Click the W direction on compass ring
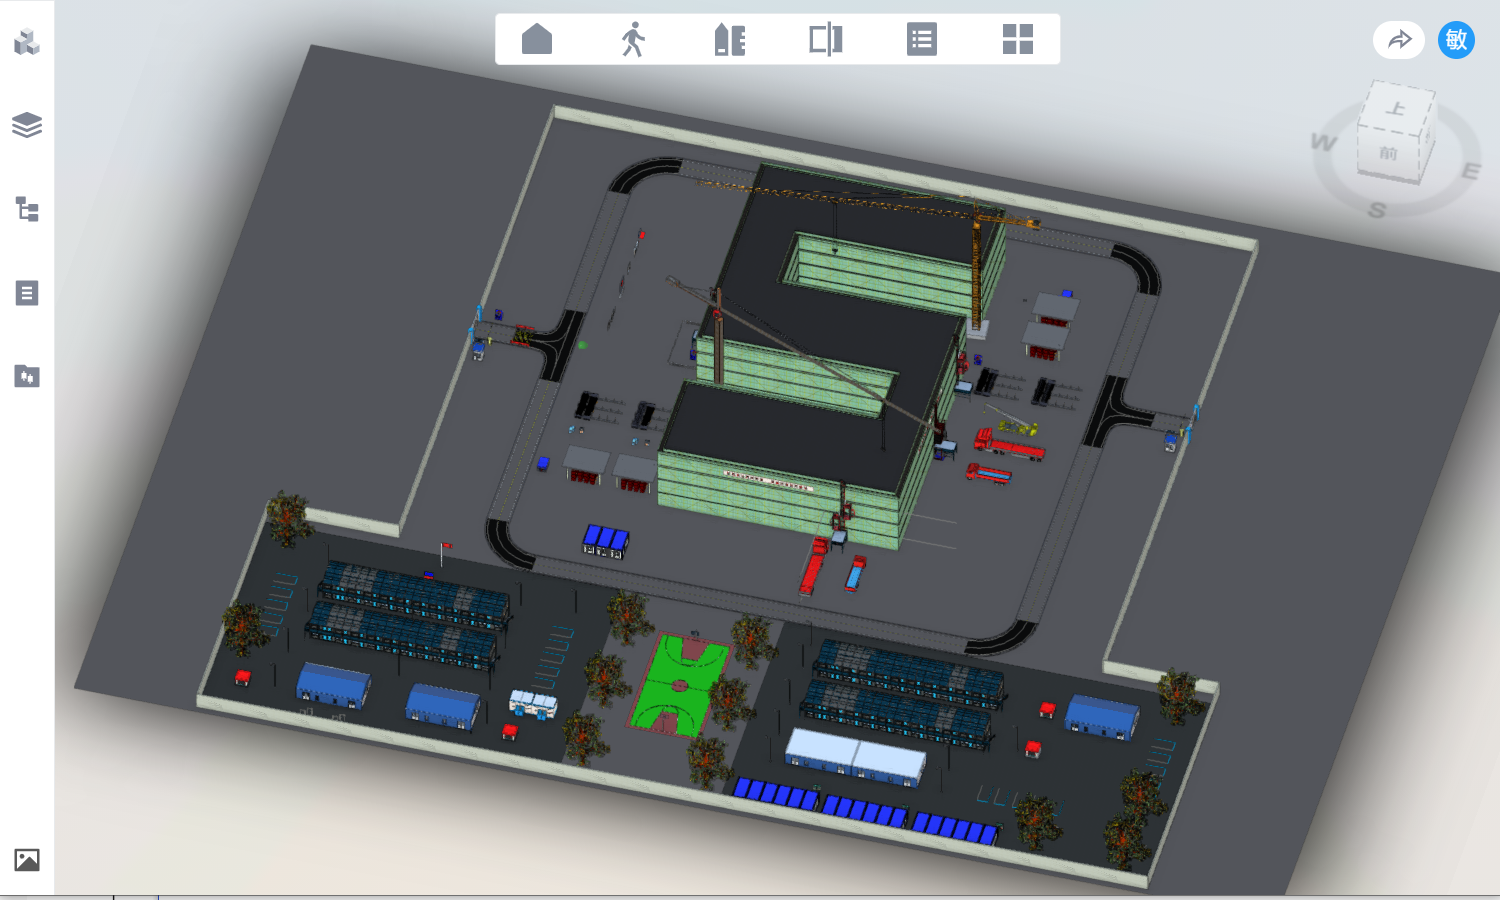 [x=1323, y=143]
